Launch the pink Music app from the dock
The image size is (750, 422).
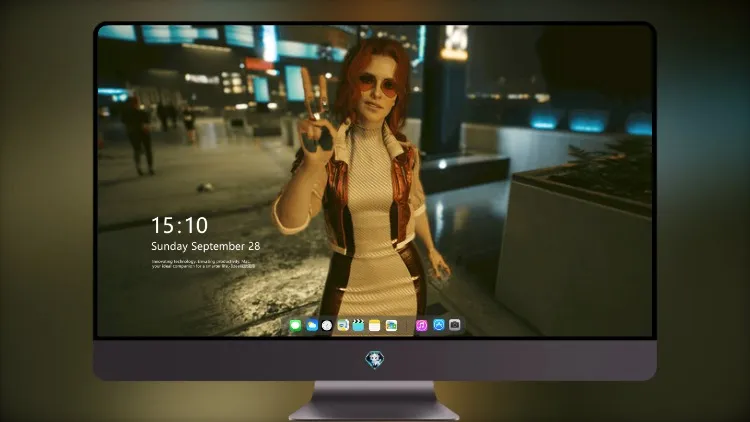pyautogui.click(x=421, y=325)
